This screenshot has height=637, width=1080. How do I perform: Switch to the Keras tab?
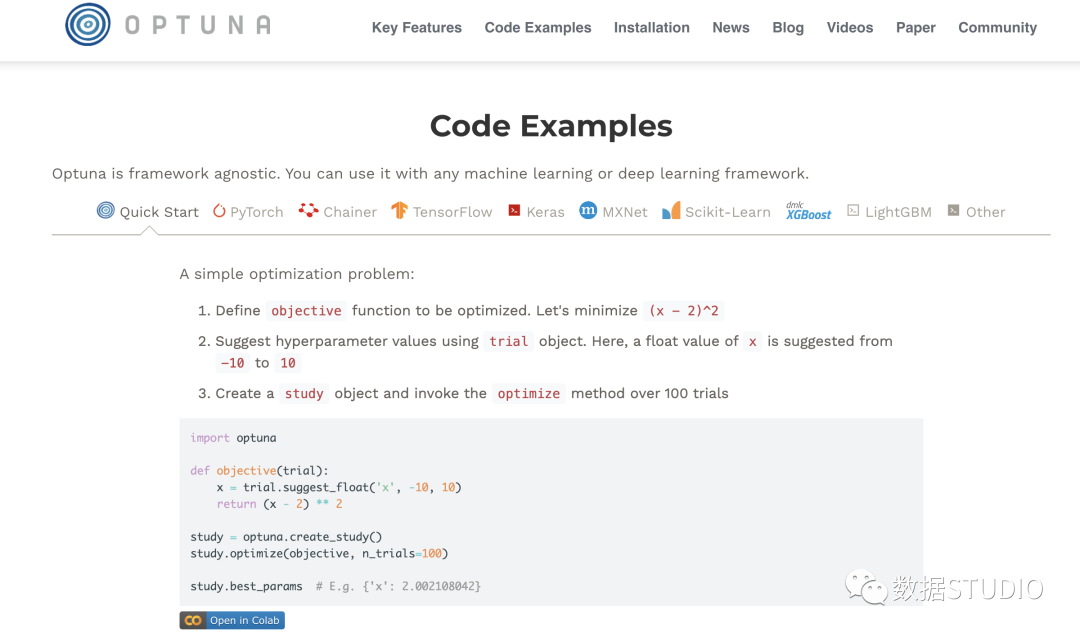point(546,212)
